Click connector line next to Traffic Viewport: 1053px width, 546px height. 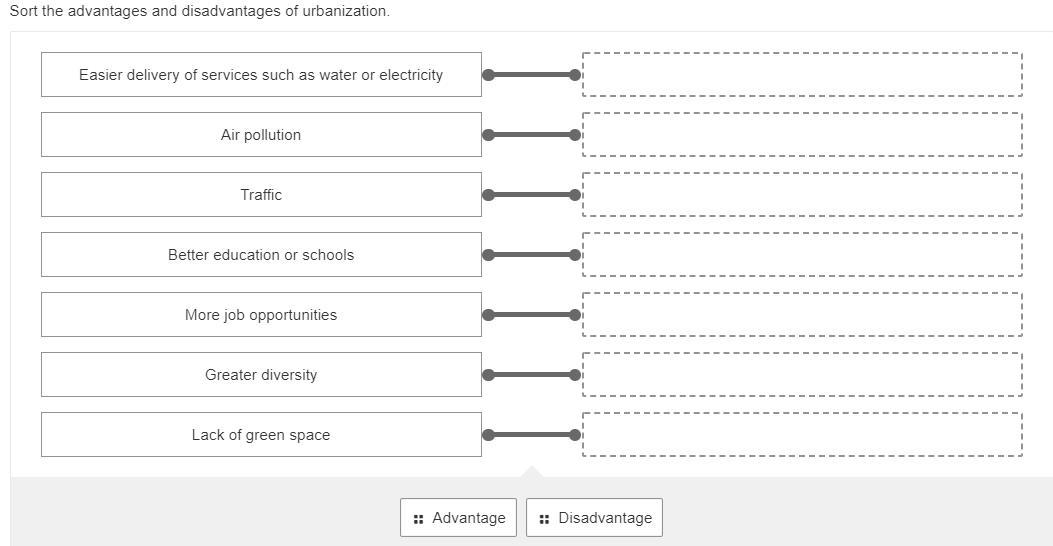point(531,195)
